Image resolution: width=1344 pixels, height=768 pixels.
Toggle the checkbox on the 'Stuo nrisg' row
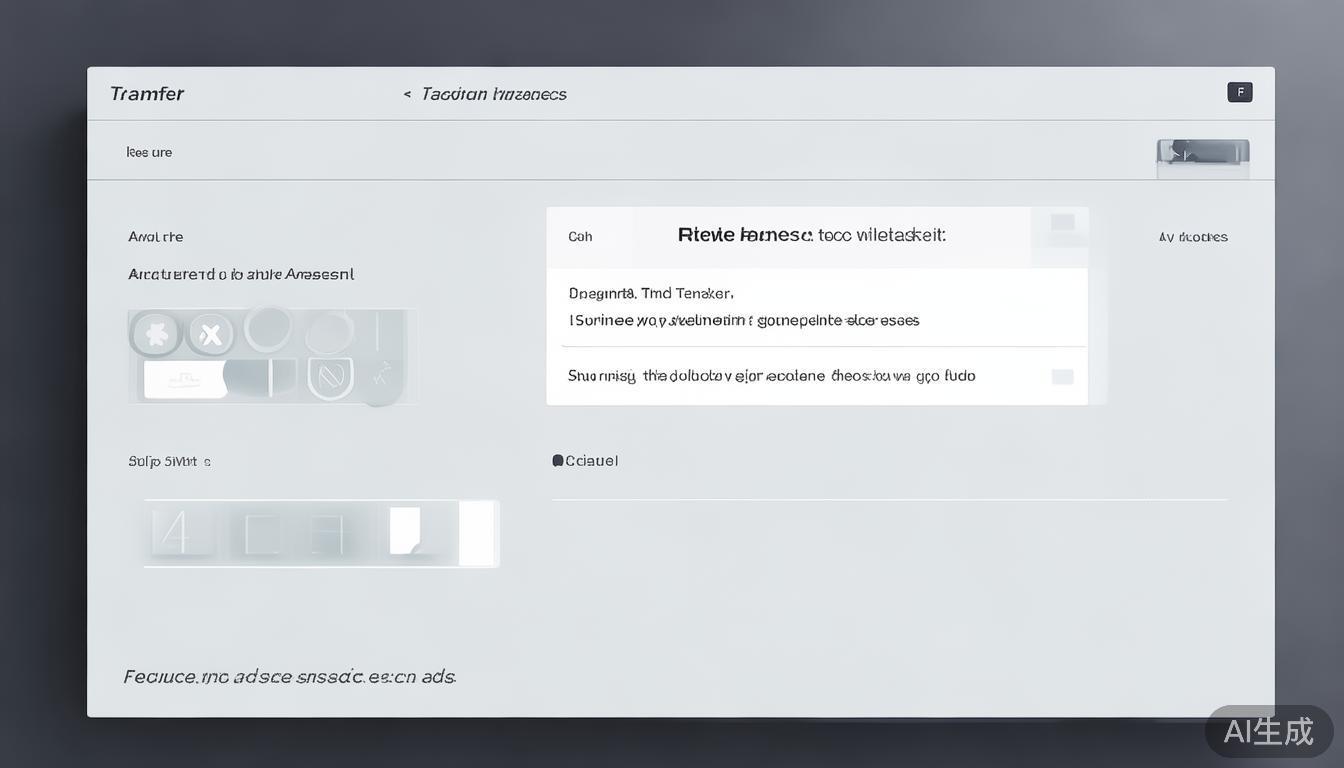point(1062,377)
